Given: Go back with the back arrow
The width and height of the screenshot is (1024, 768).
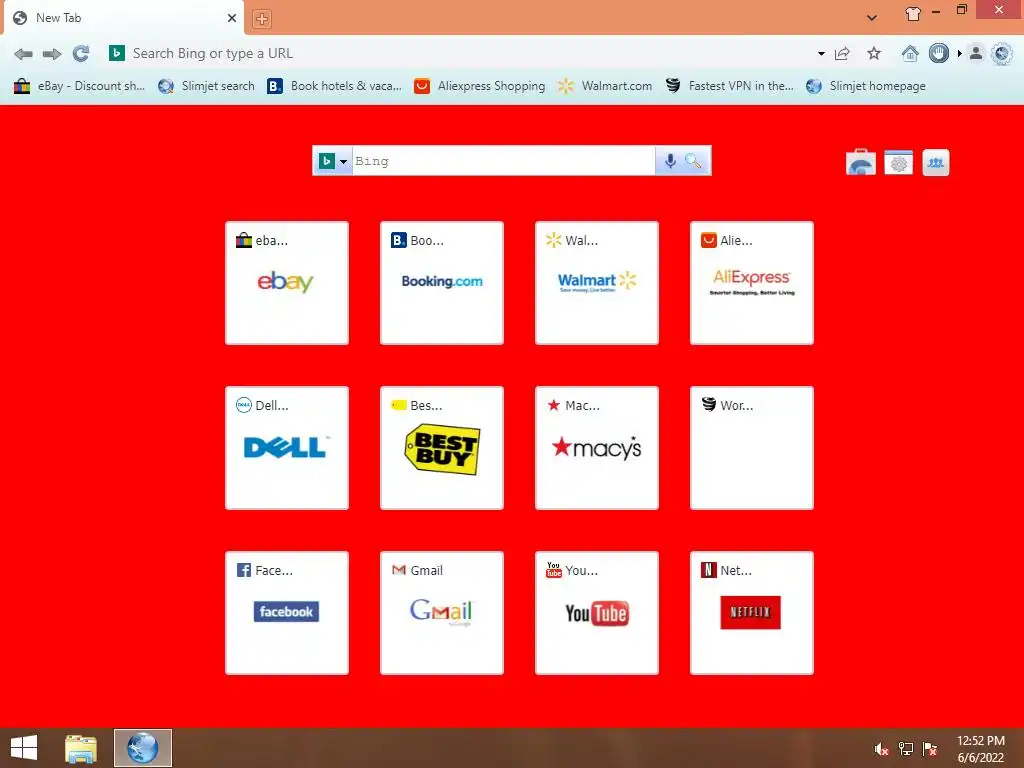Looking at the screenshot, I should tap(23, 54).
